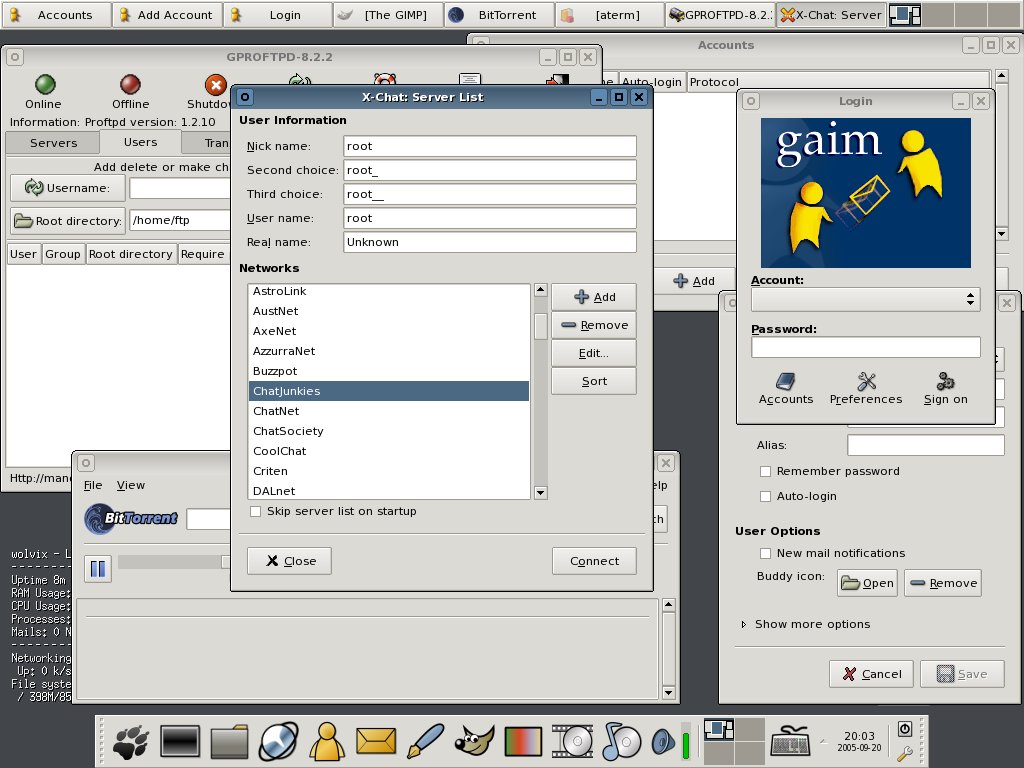Launch the pen text editor dock icon

(x=425, y=741)
